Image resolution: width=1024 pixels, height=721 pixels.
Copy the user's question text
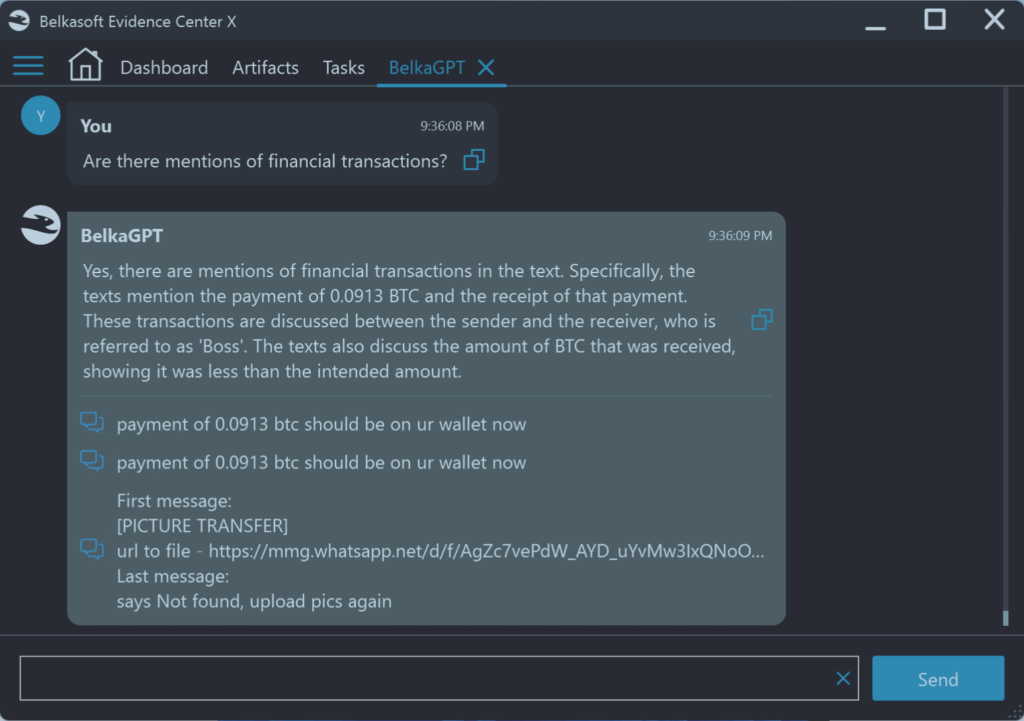coord(474,160)
